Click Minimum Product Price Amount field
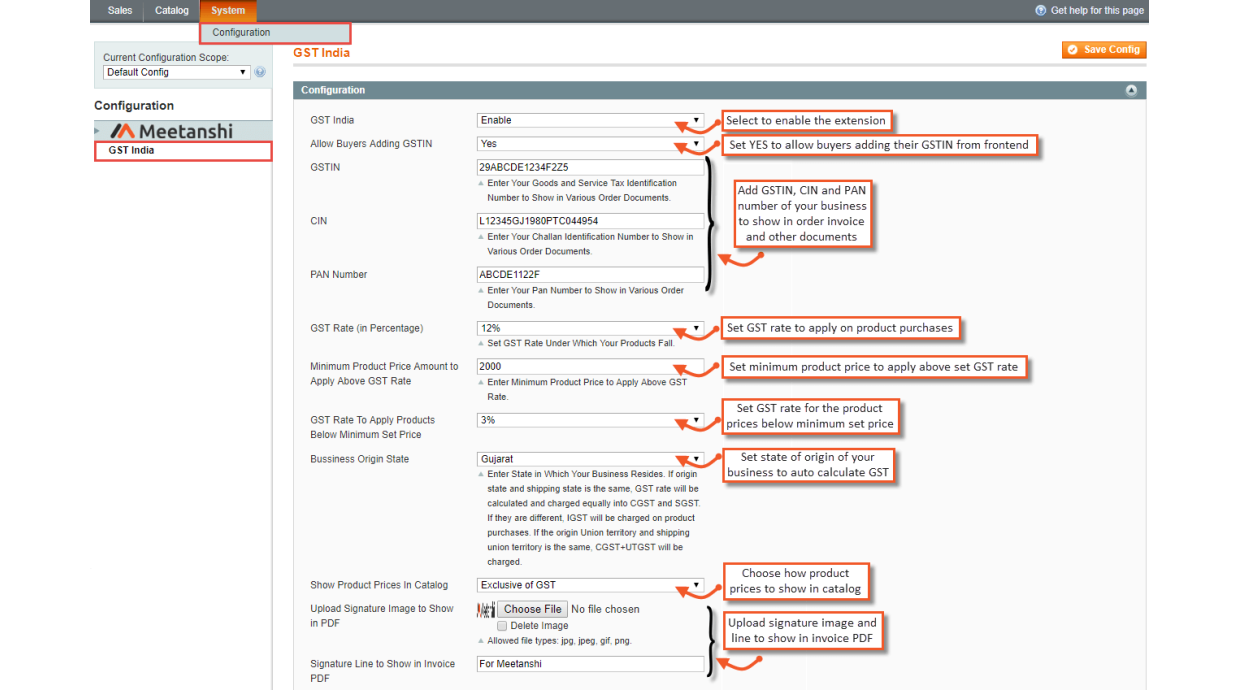1239x690 pixels. tap(590, 366)
